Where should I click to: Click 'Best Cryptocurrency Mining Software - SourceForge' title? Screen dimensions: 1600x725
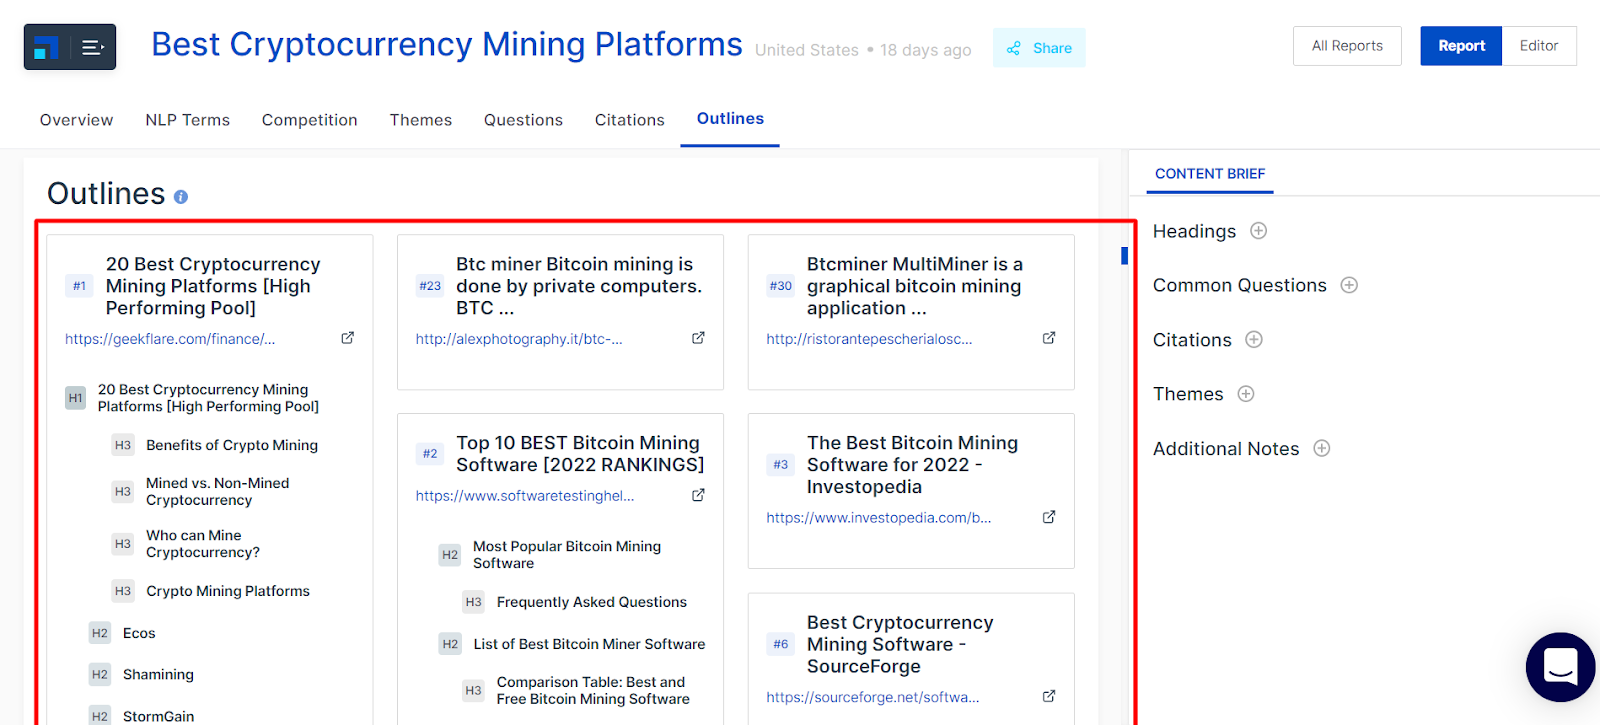tap(900, 644)
